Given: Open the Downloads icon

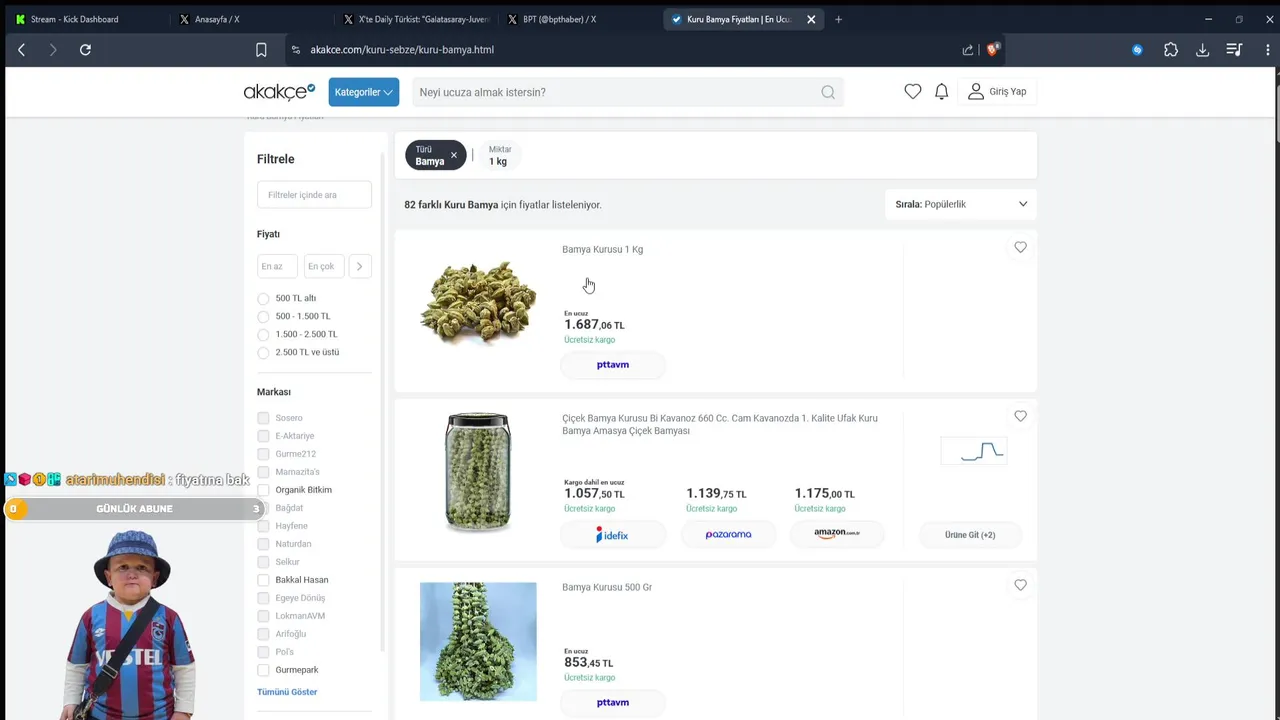Looking at the screenshot, I should 1202,50.
